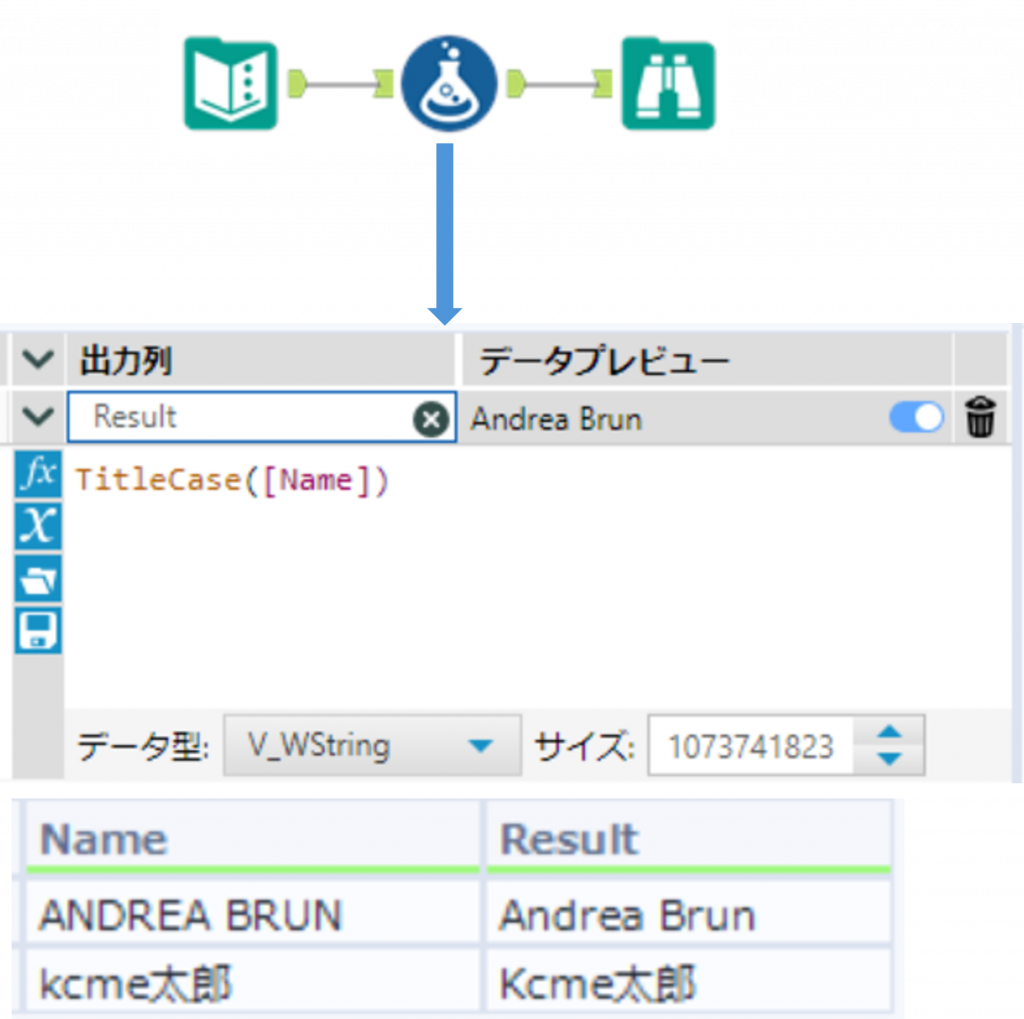Screen dimensions: 1024x1019
Task: Decrease size with the down arrow
Action: pyautogui.click(x=888, y=759)
